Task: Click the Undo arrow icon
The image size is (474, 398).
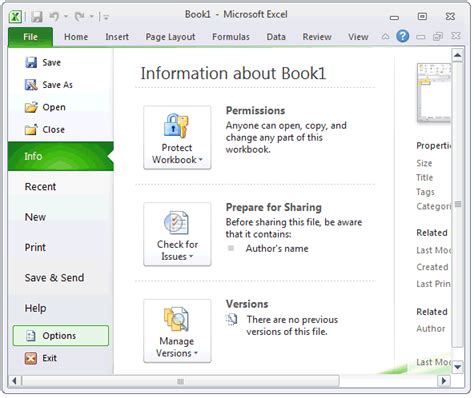Action: [54, 16]
